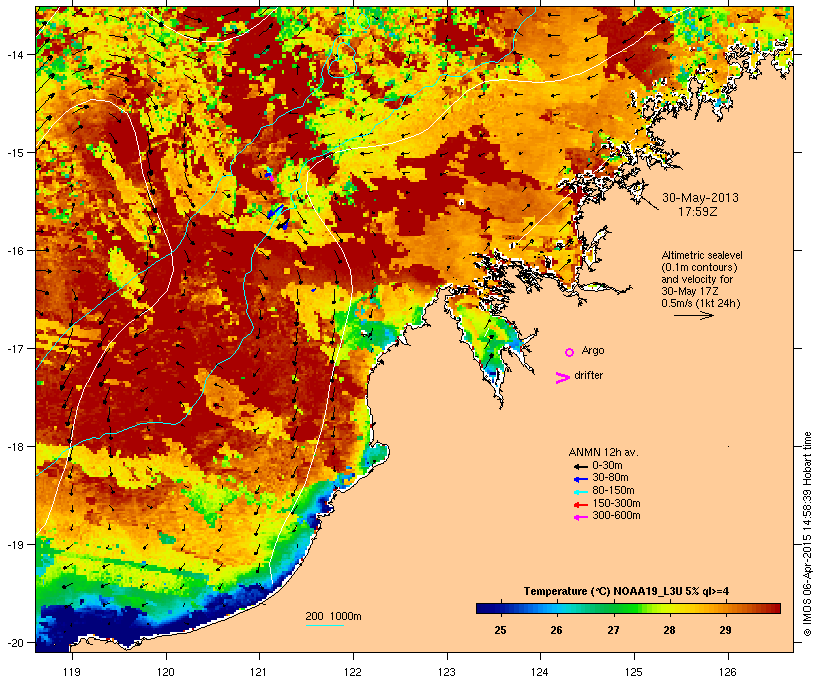Click the 'Altimetric sealevel' caption text

pos(702,255)
